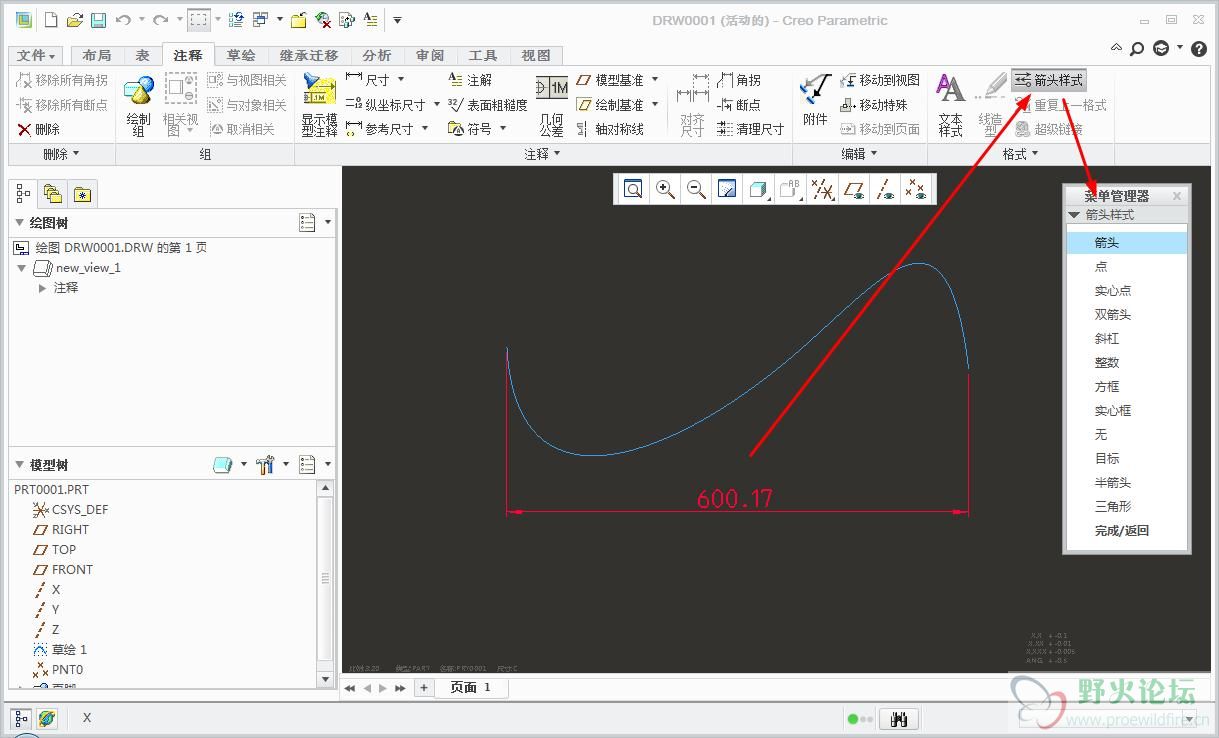Click the 删除 button

coord(39,129)
